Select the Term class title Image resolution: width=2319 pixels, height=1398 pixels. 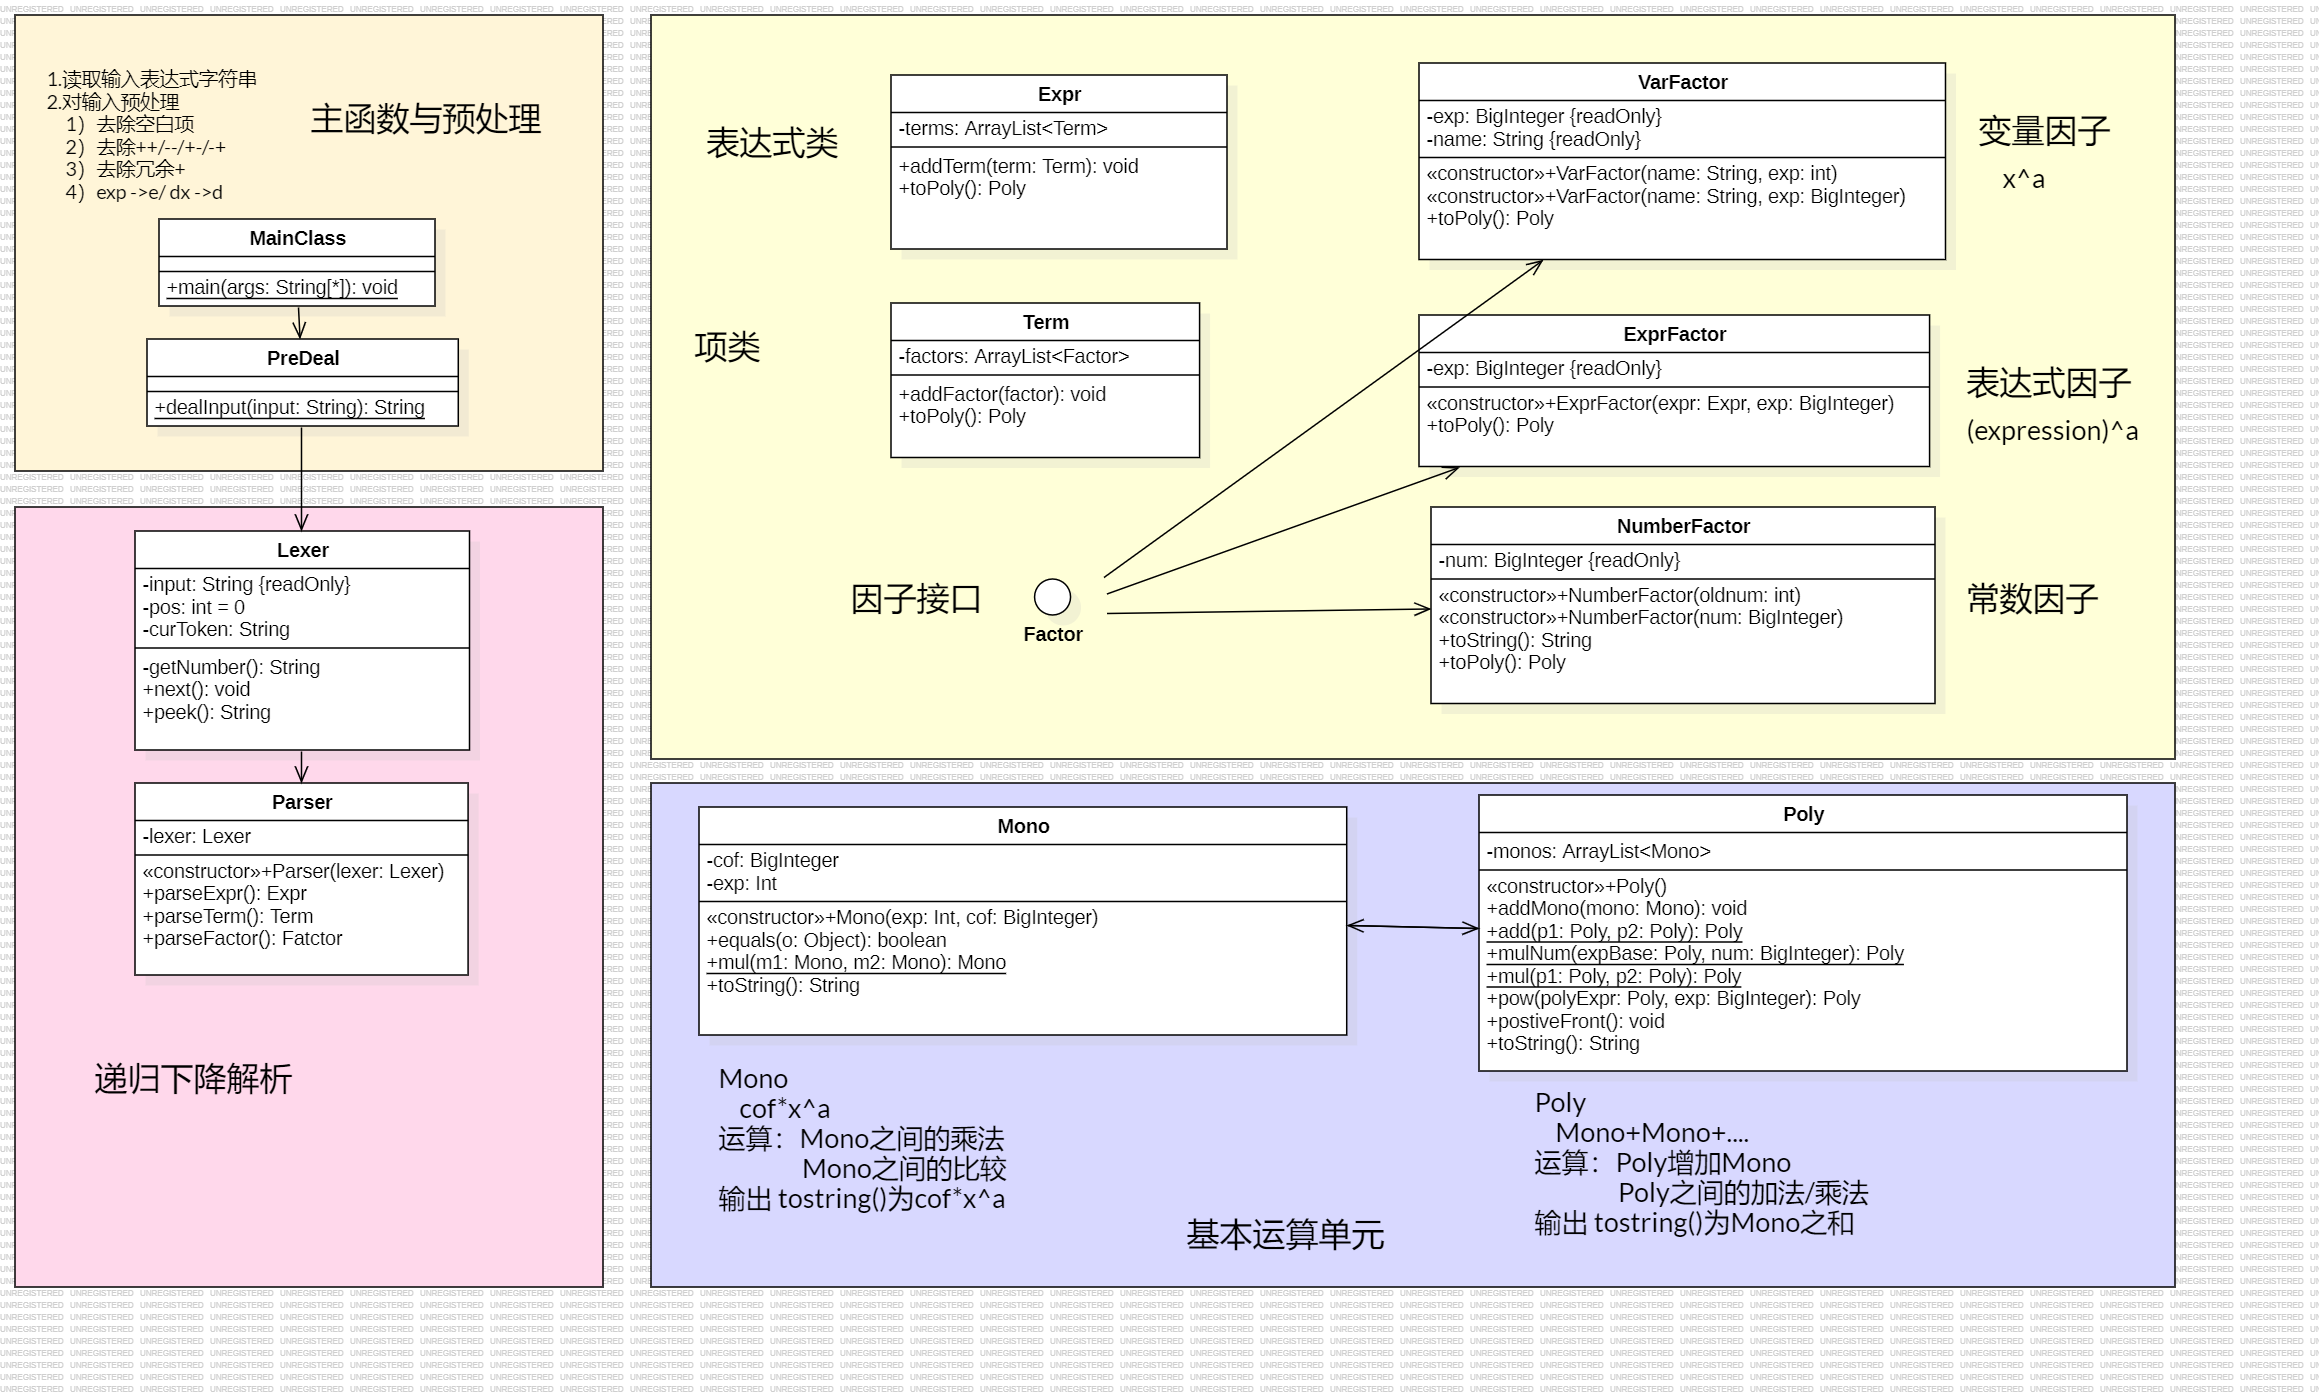pyautogui.click(x=1045, y=322)
